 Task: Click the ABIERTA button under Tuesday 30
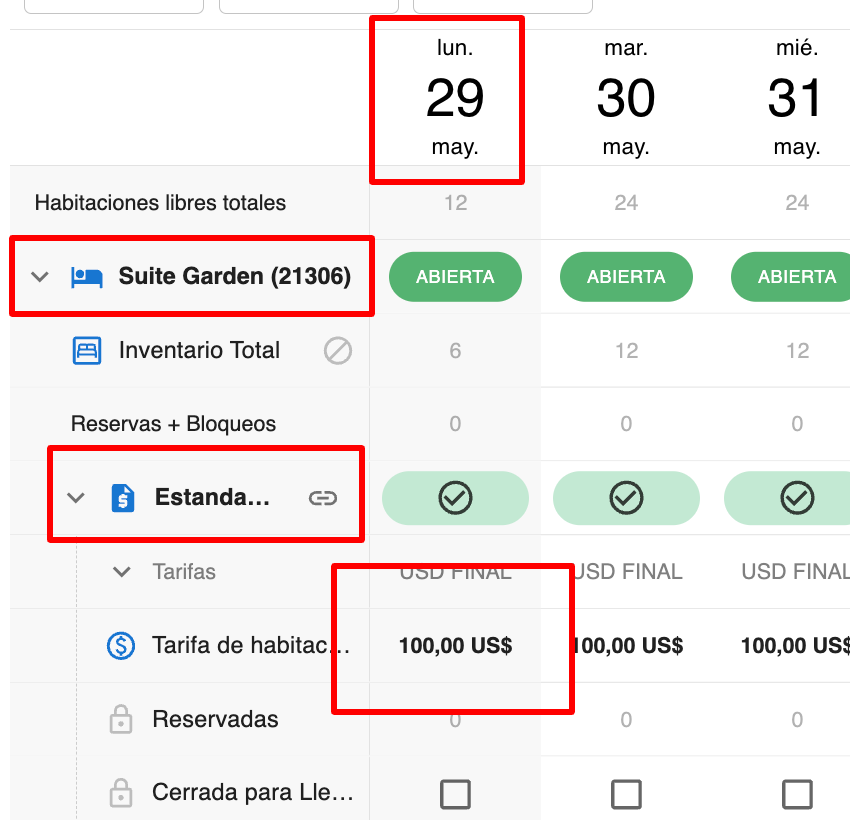626,277
